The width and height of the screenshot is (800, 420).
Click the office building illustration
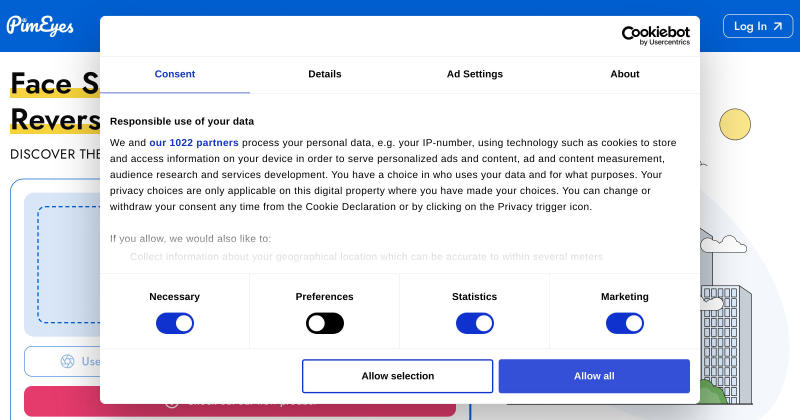click(x=726, y=344)
